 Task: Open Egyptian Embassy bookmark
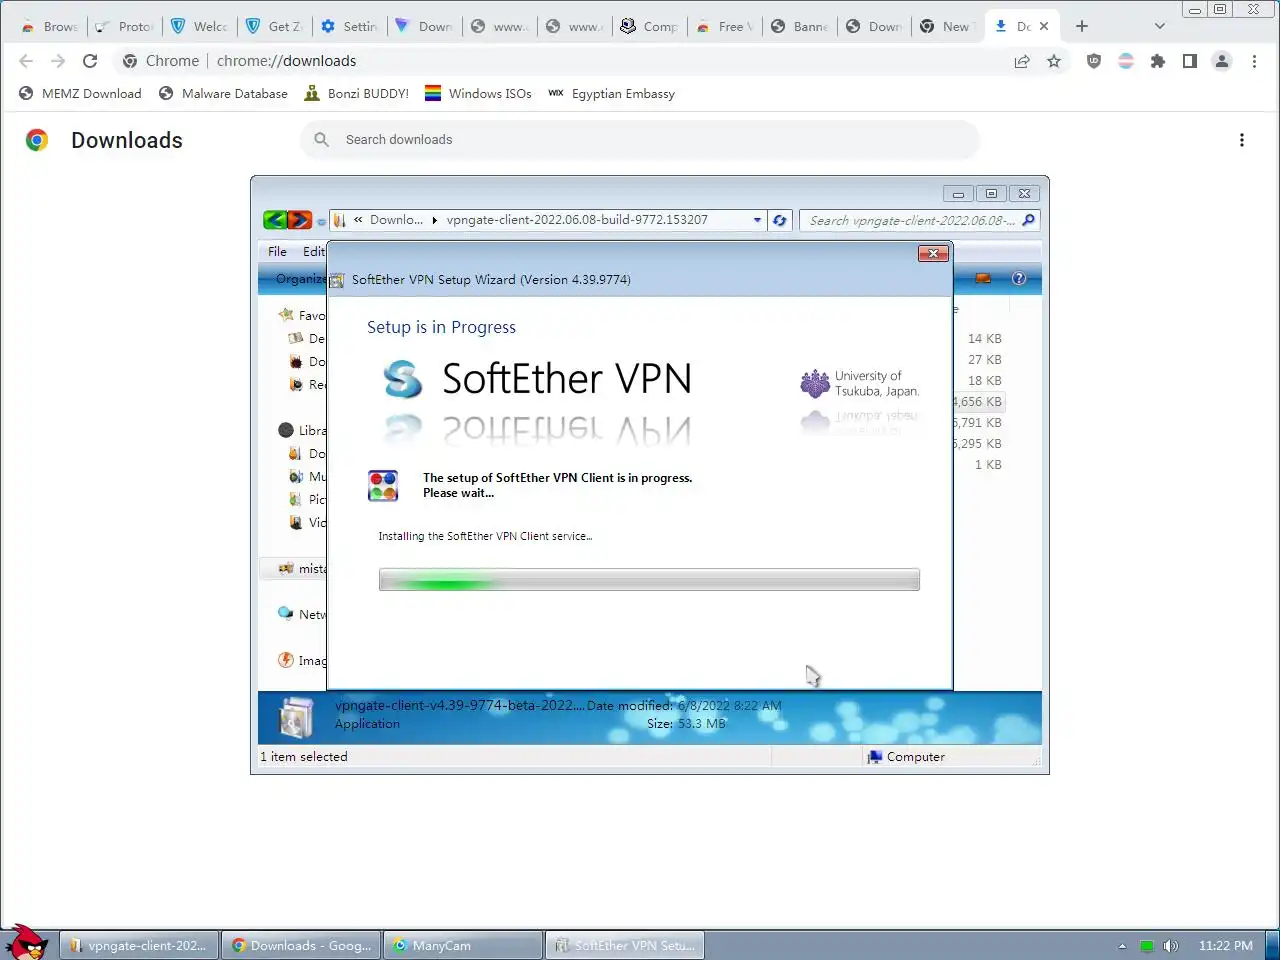(612, 93)
